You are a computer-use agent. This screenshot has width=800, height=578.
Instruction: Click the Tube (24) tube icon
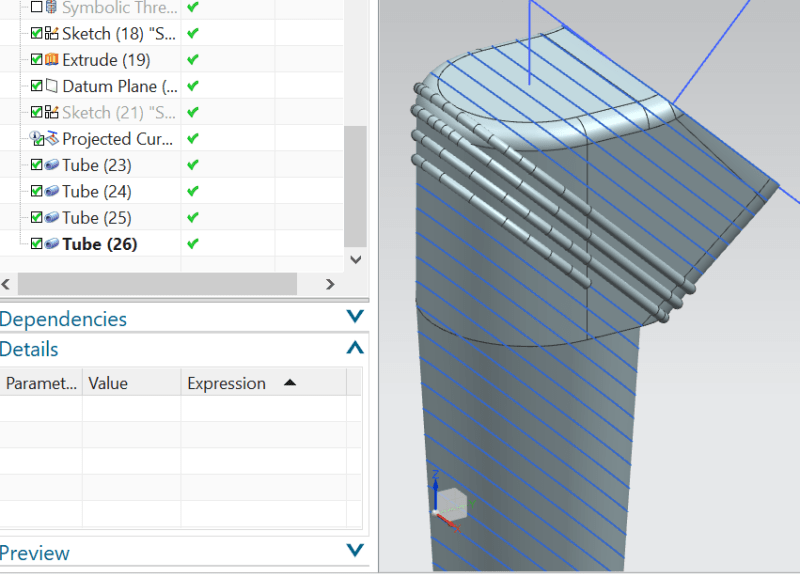52,191
